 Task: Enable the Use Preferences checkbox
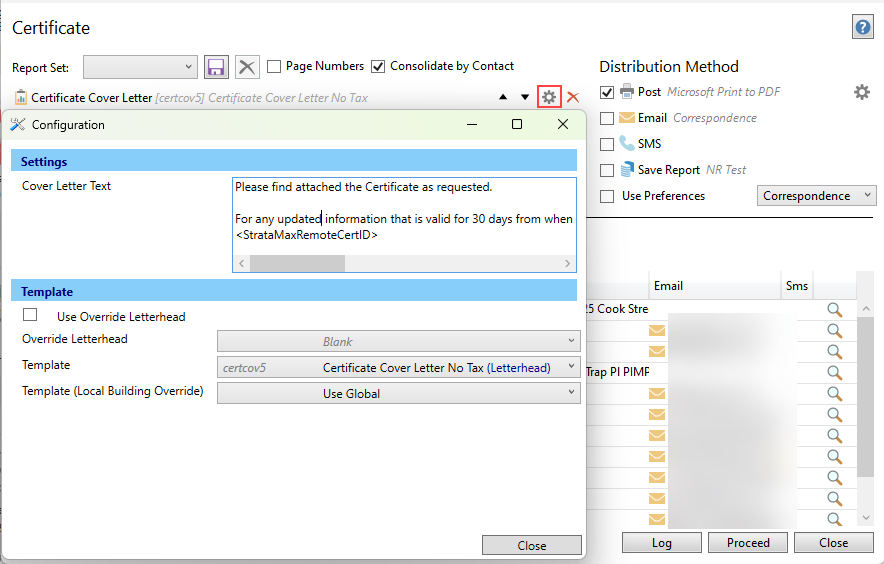click(x=607, y=196)
